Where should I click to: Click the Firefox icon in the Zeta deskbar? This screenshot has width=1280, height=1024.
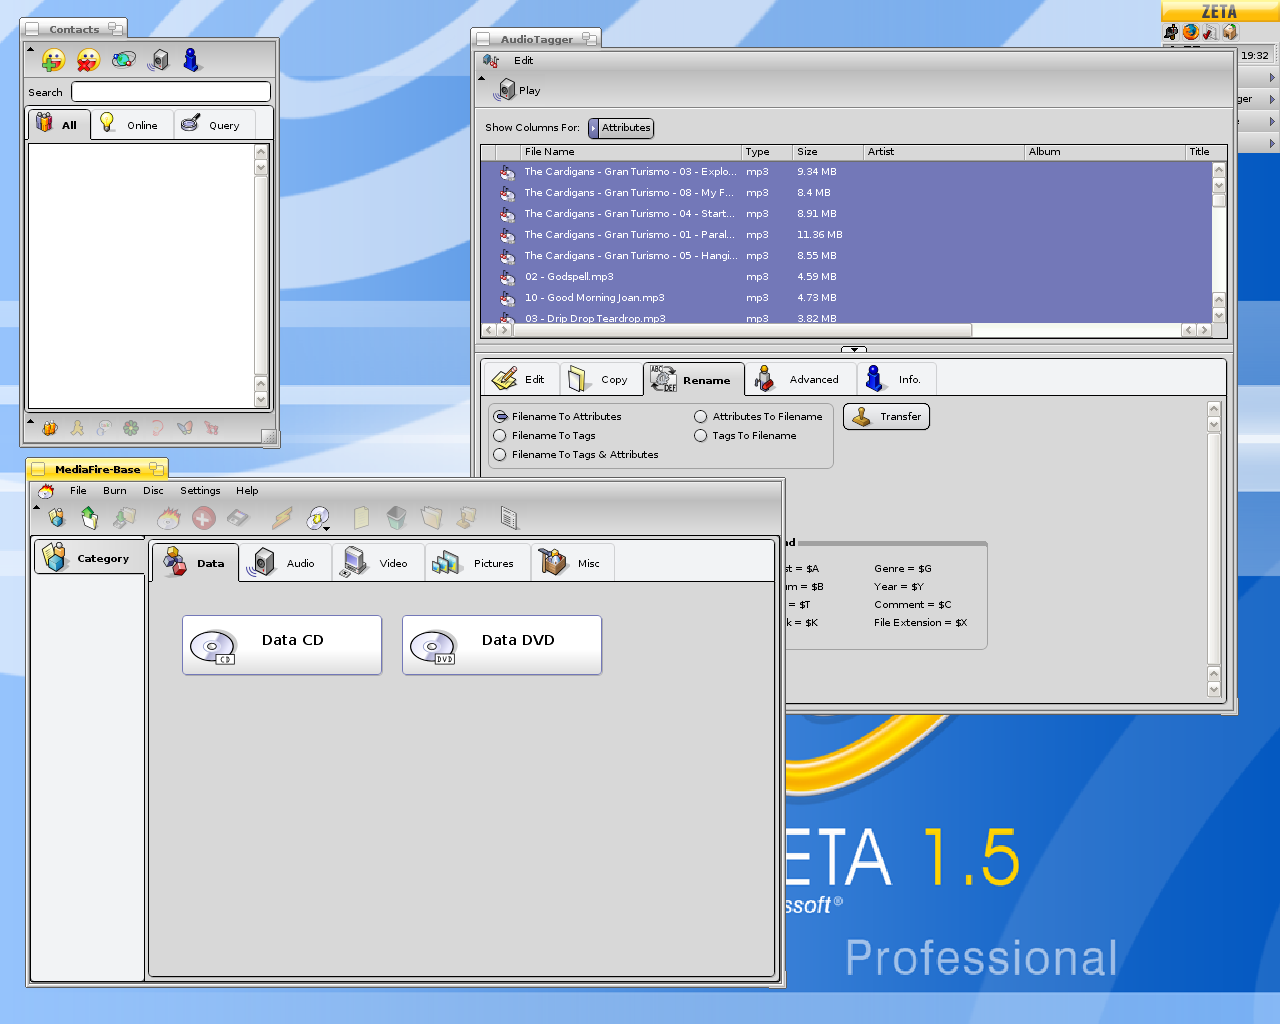click(1190, 32)
